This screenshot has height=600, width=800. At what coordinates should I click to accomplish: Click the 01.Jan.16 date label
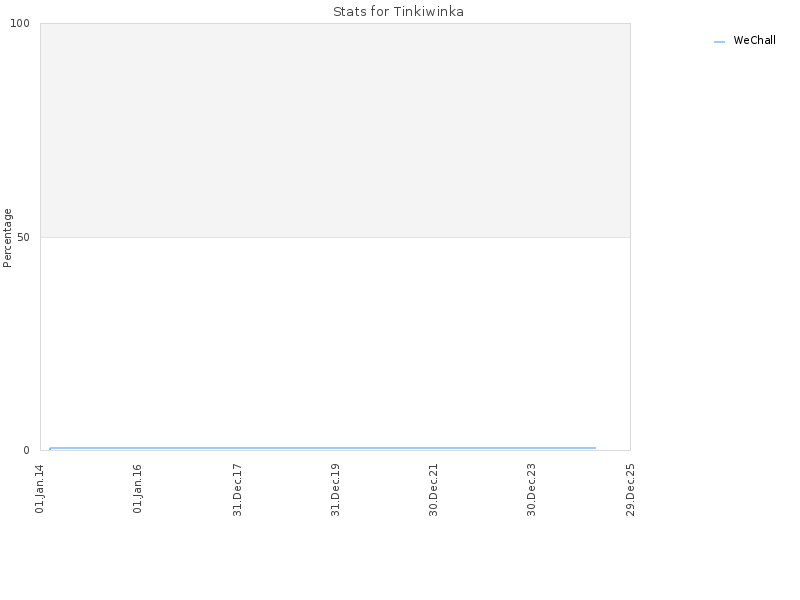[x=138, y=489]
